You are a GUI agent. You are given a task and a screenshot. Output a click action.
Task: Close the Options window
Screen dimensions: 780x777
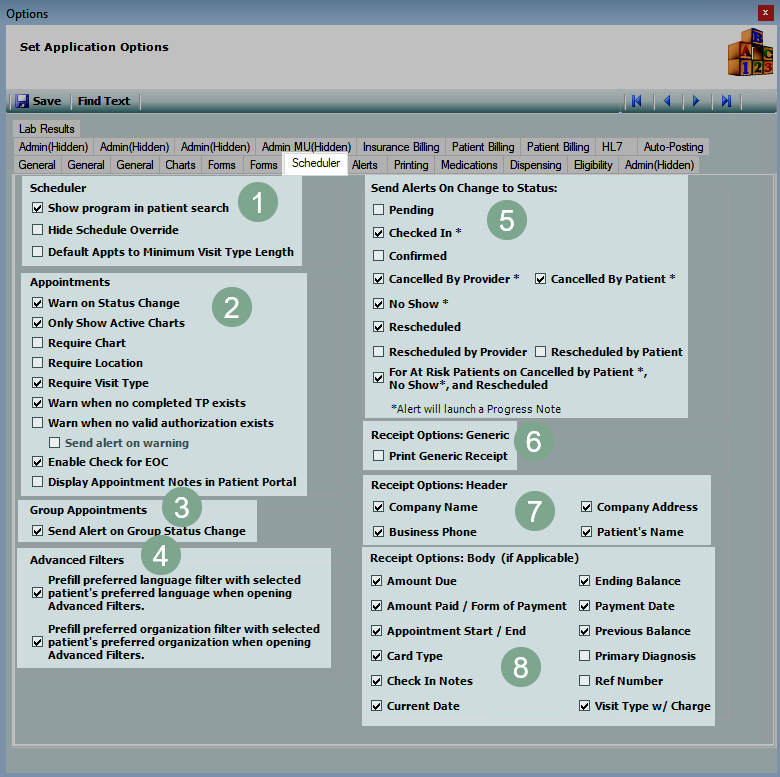coord(766,13)
